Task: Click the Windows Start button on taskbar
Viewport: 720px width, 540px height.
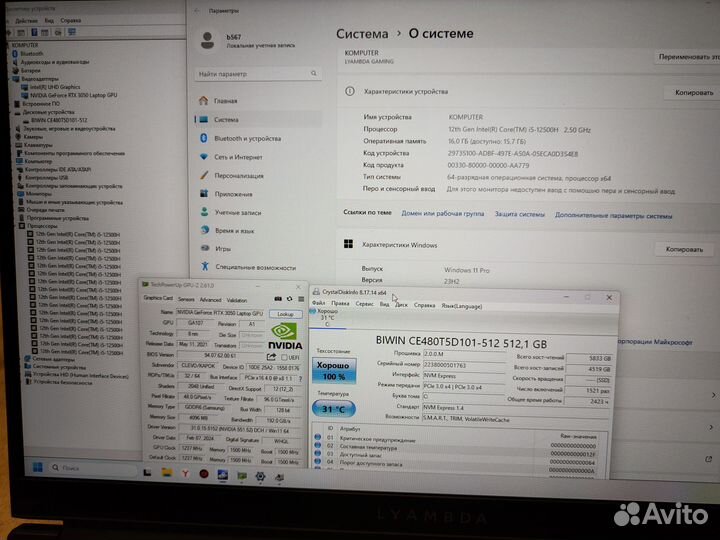Action: [38, 468]
